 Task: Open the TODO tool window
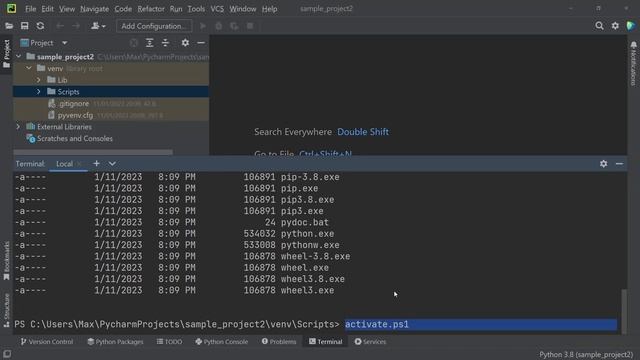pos(169,342)
